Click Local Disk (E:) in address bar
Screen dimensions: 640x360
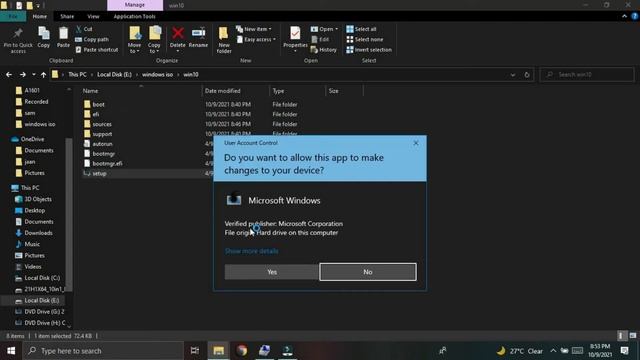tap(114, 75)
